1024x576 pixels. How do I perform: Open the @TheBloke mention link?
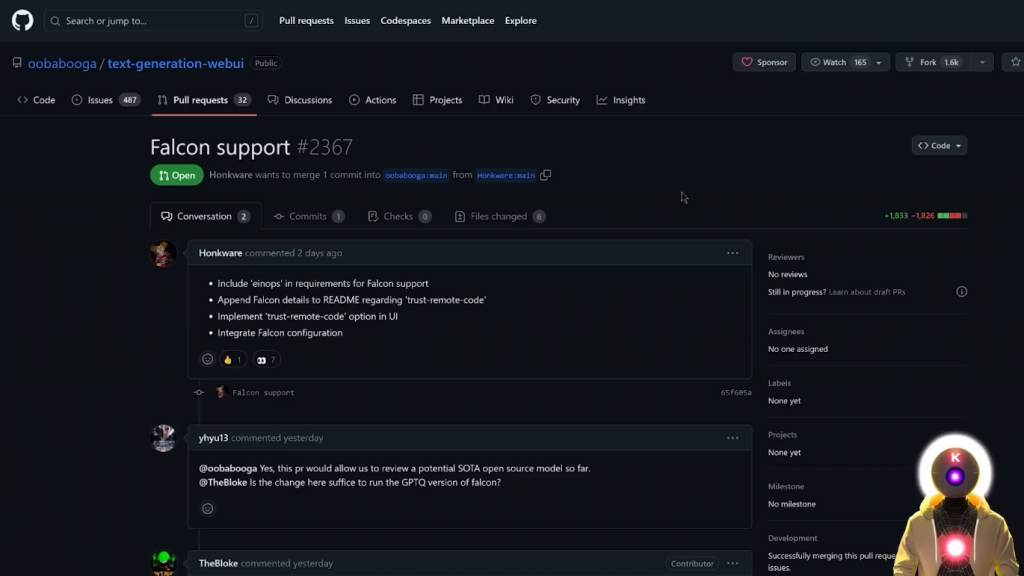pos(223,482)
